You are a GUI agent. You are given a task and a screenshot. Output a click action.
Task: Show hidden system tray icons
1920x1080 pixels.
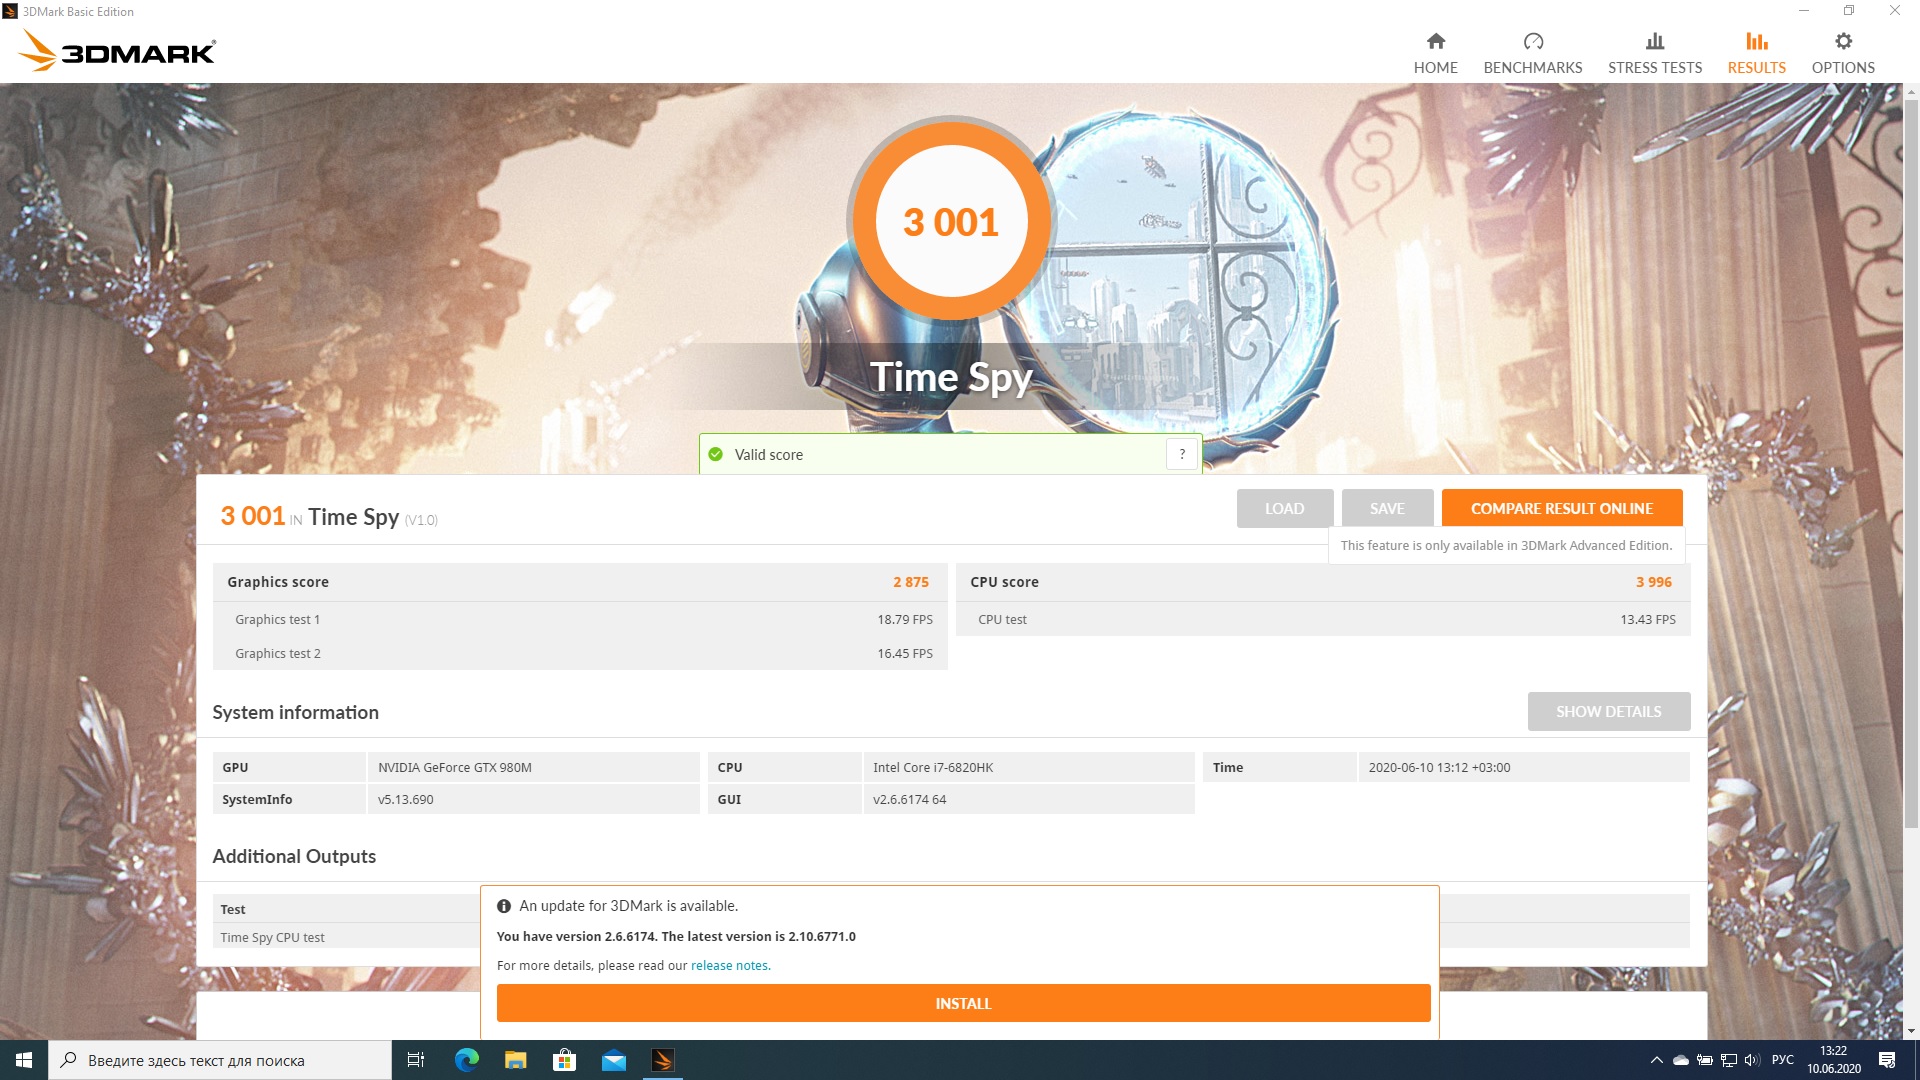1657,1060
